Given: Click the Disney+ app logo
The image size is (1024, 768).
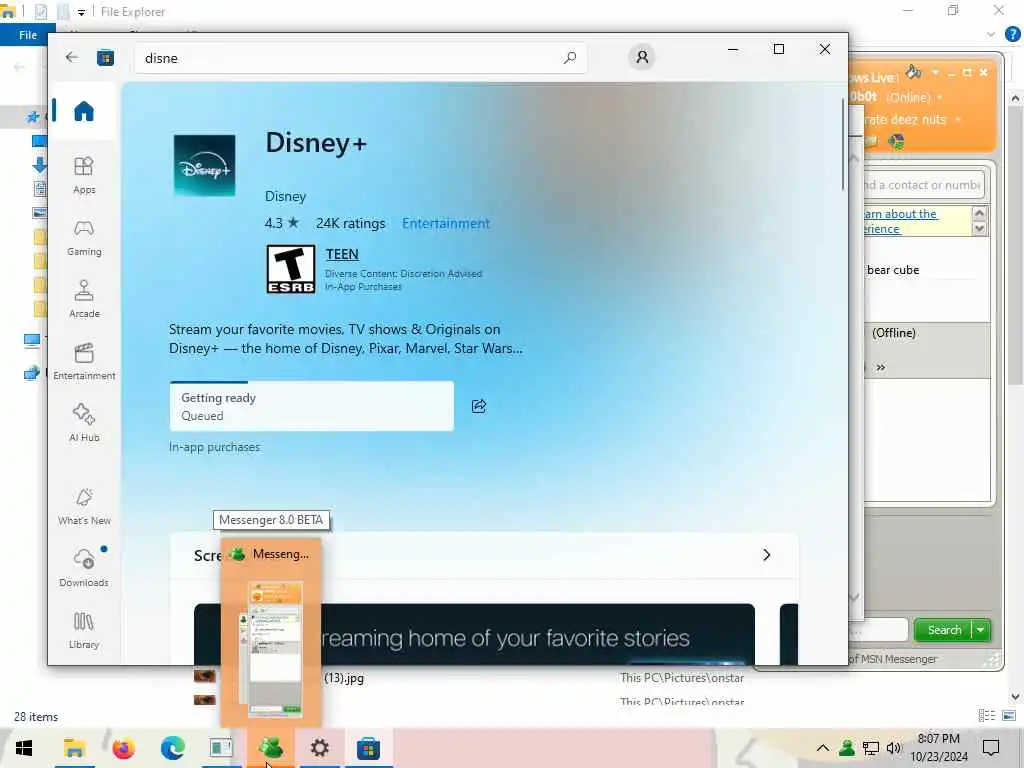Looking at the screenshot, I should click(204, 165).
